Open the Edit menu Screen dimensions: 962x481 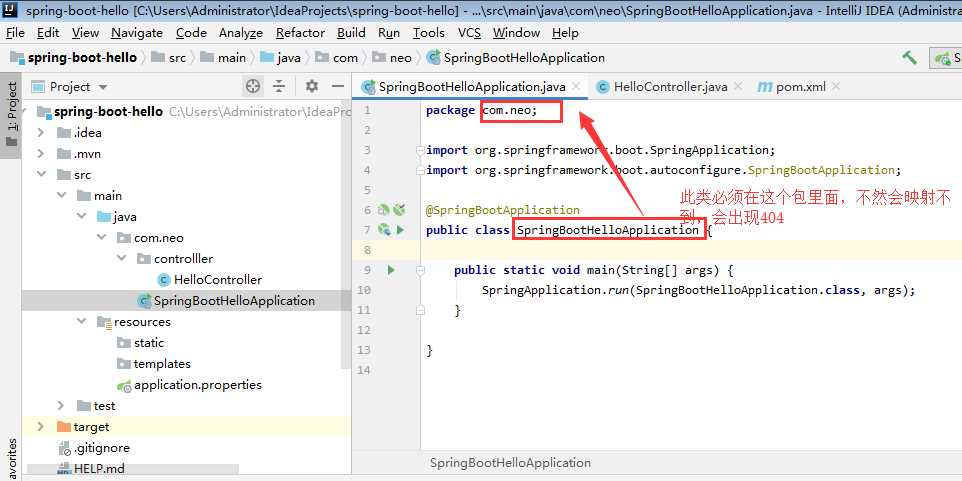click(x=48, y=33)
